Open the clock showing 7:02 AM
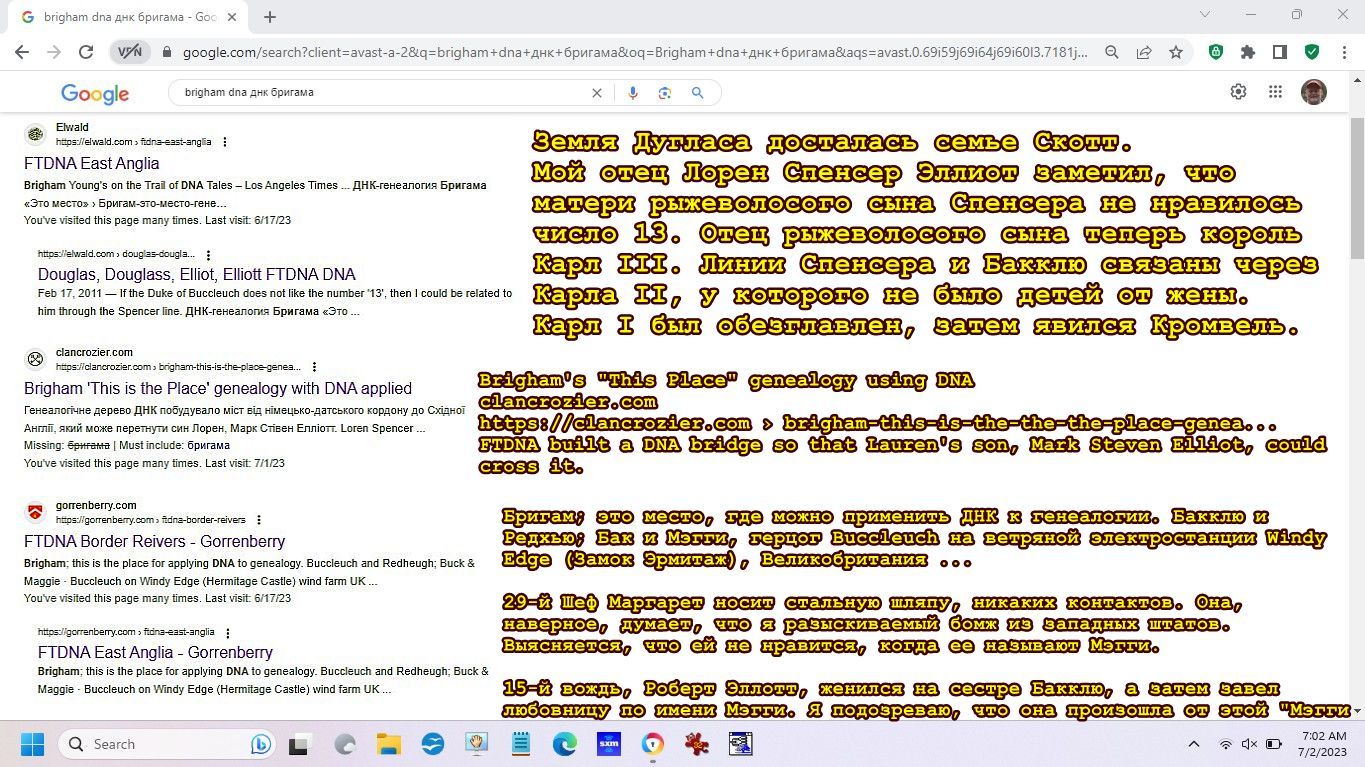Viewport: 1365px width, 767px height. pyautogui.click(x=1322, y=744)
